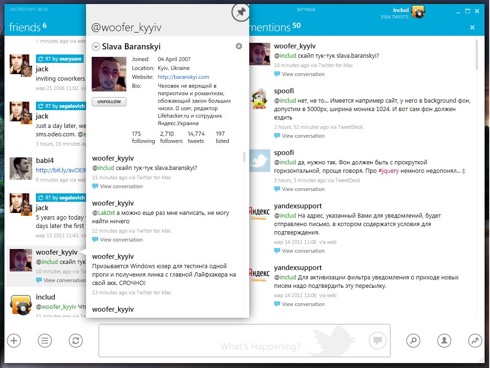This screenshot has height=368, width=490.
Task: Close the mentions column
Action: [x=472, y=27]
